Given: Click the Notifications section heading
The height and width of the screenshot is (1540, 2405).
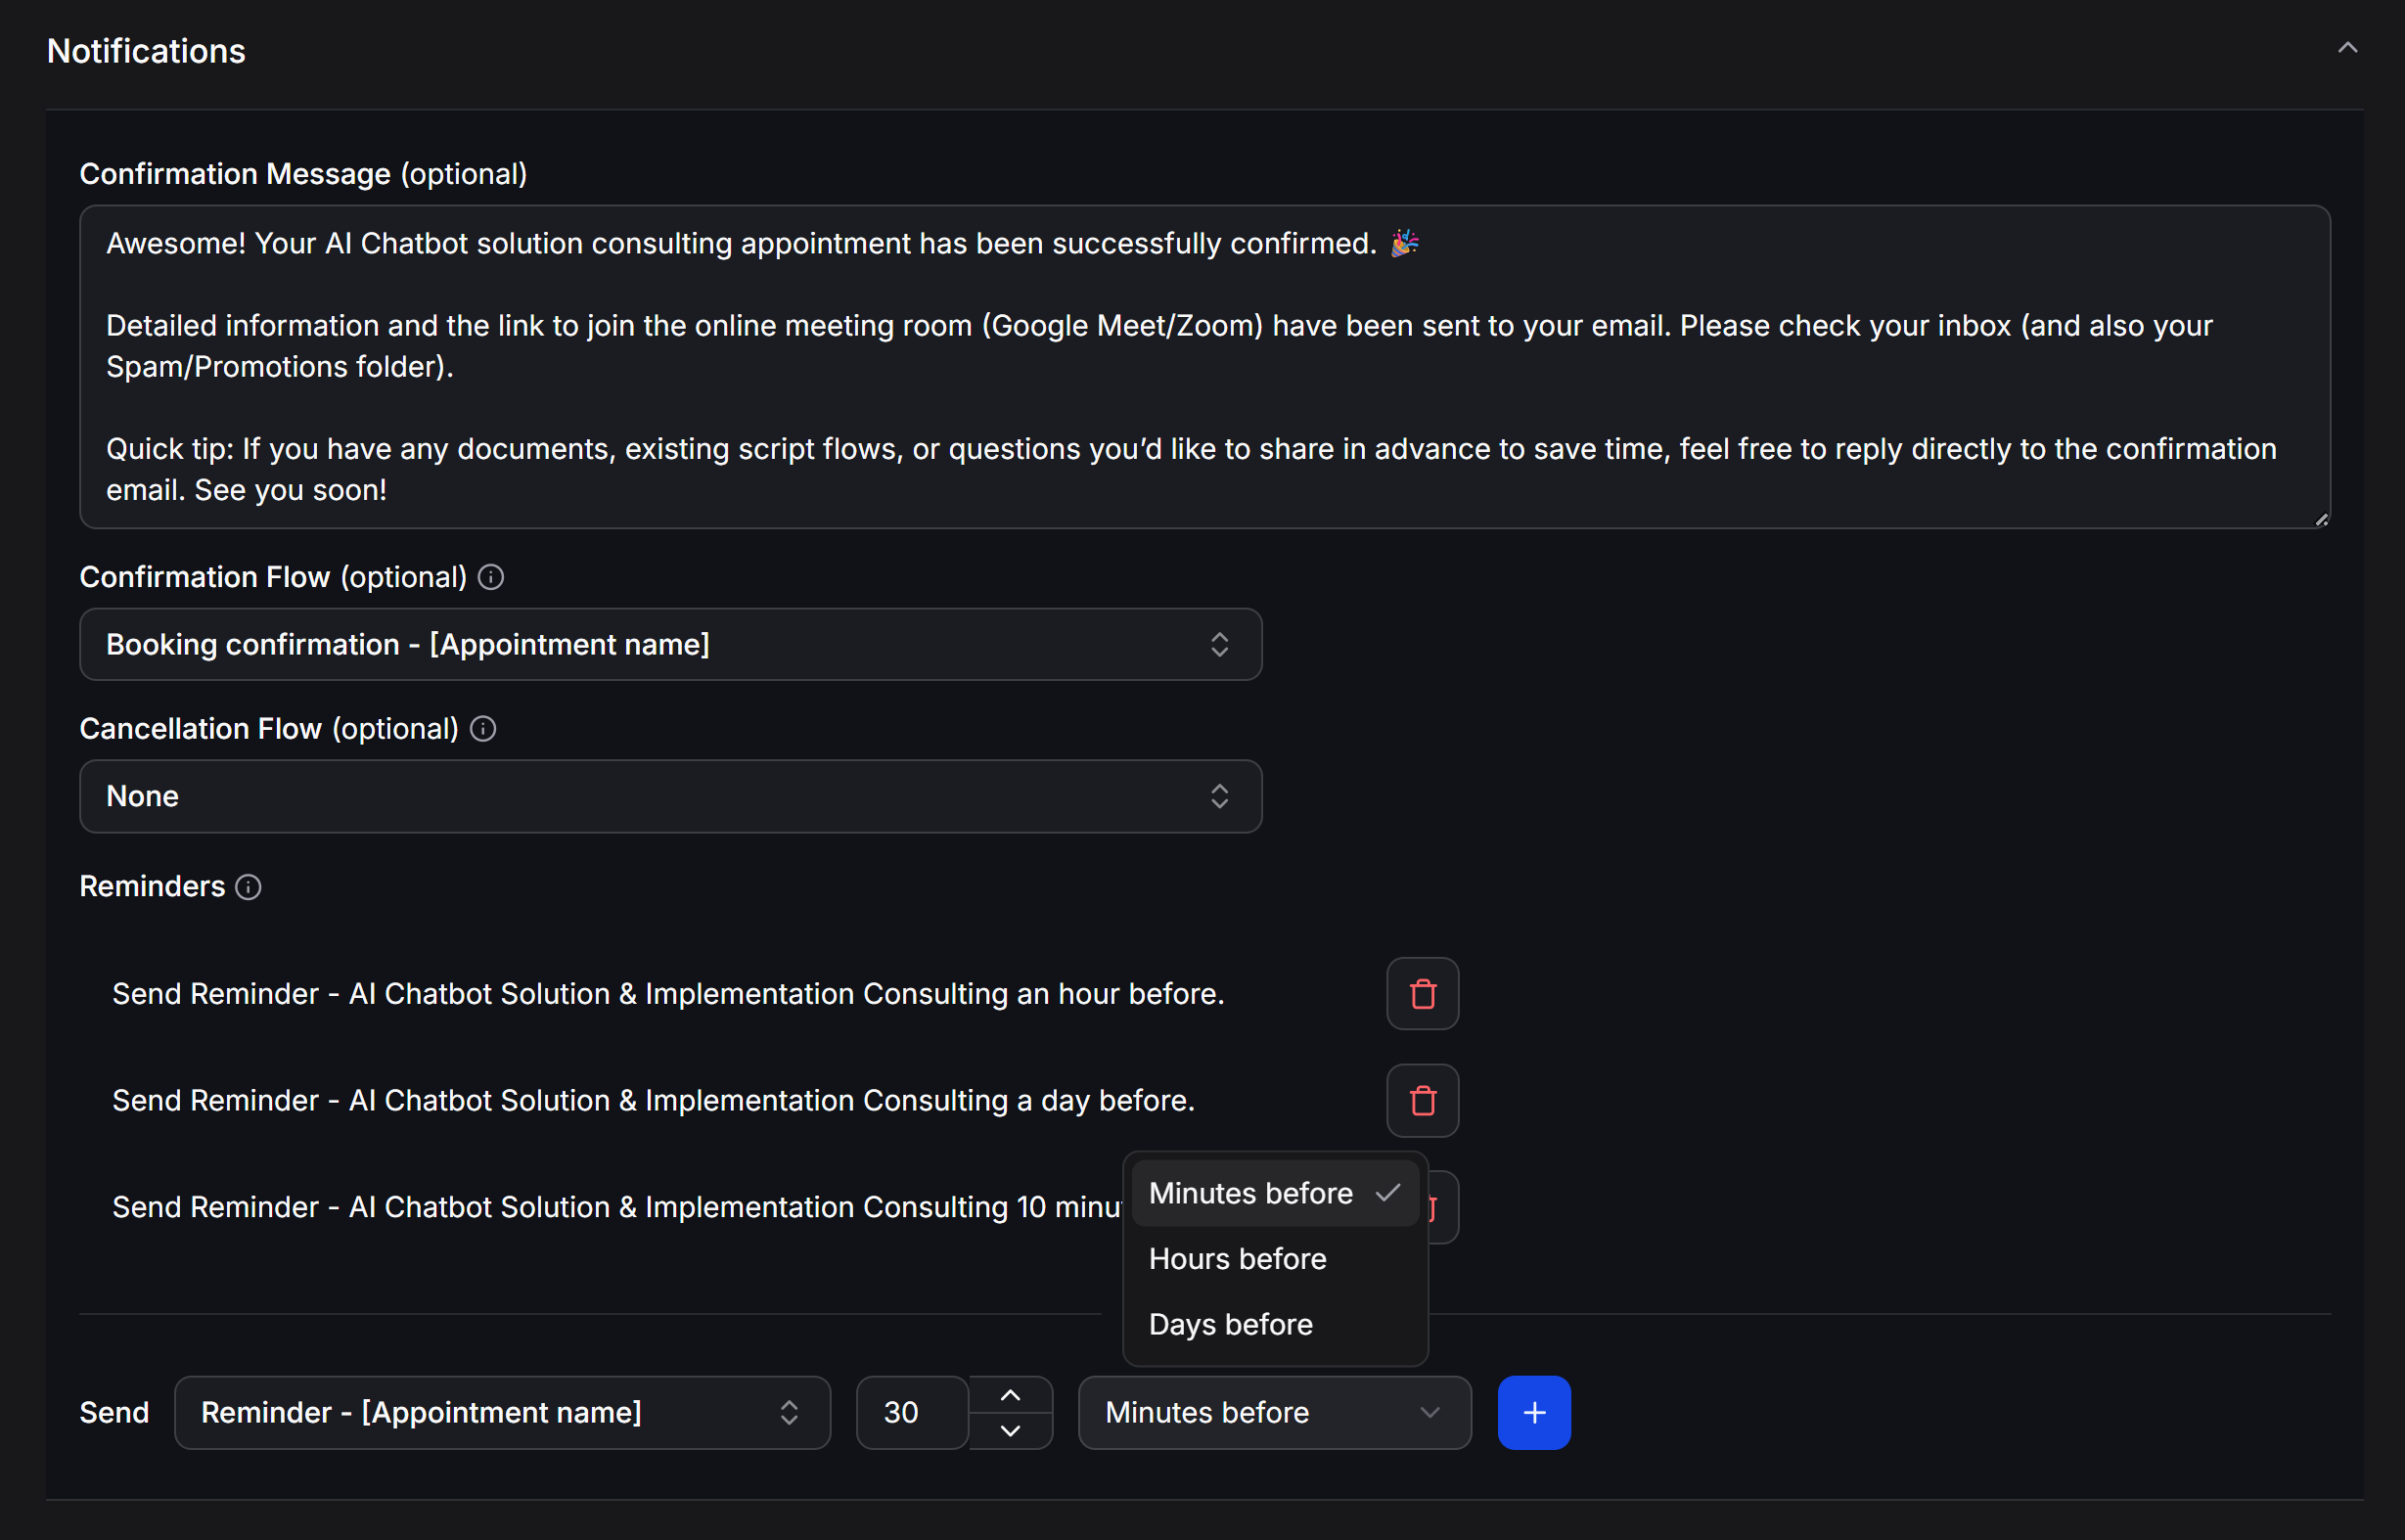Looking at the screenshot, I should [146, 51].
